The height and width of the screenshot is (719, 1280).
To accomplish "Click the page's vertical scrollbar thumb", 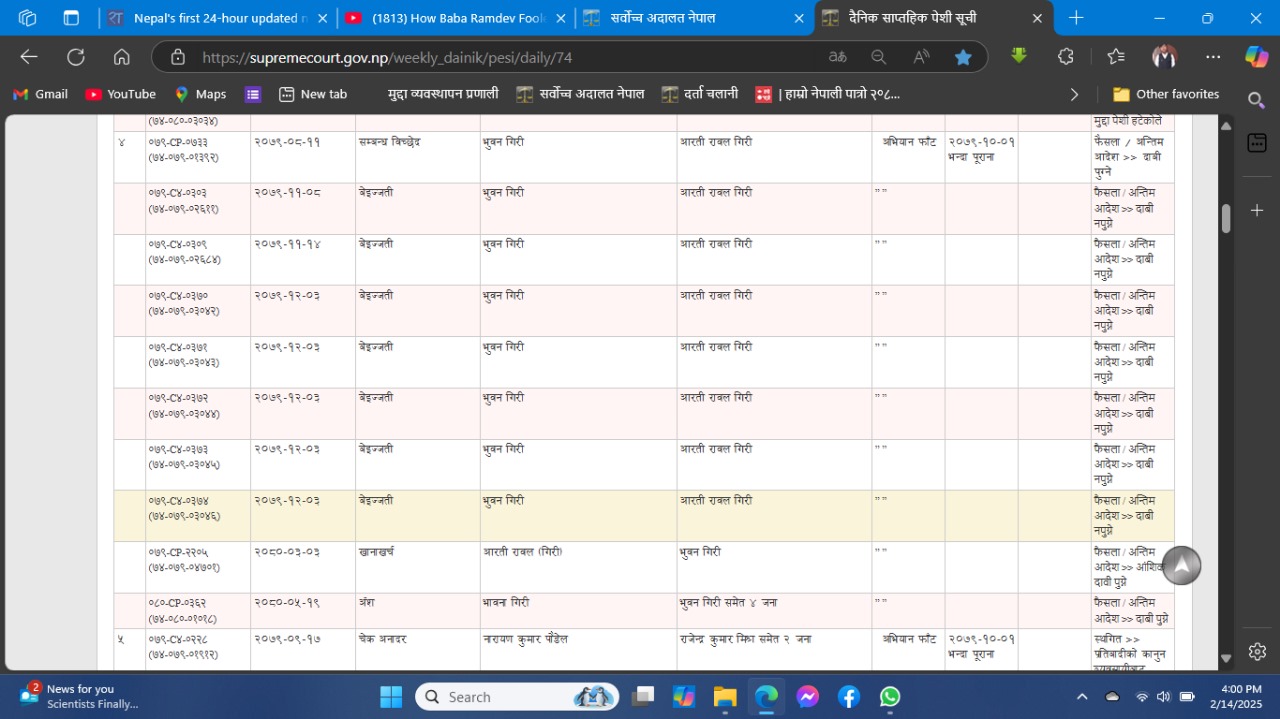I will pyautogui.click(x=1226, y=218).
